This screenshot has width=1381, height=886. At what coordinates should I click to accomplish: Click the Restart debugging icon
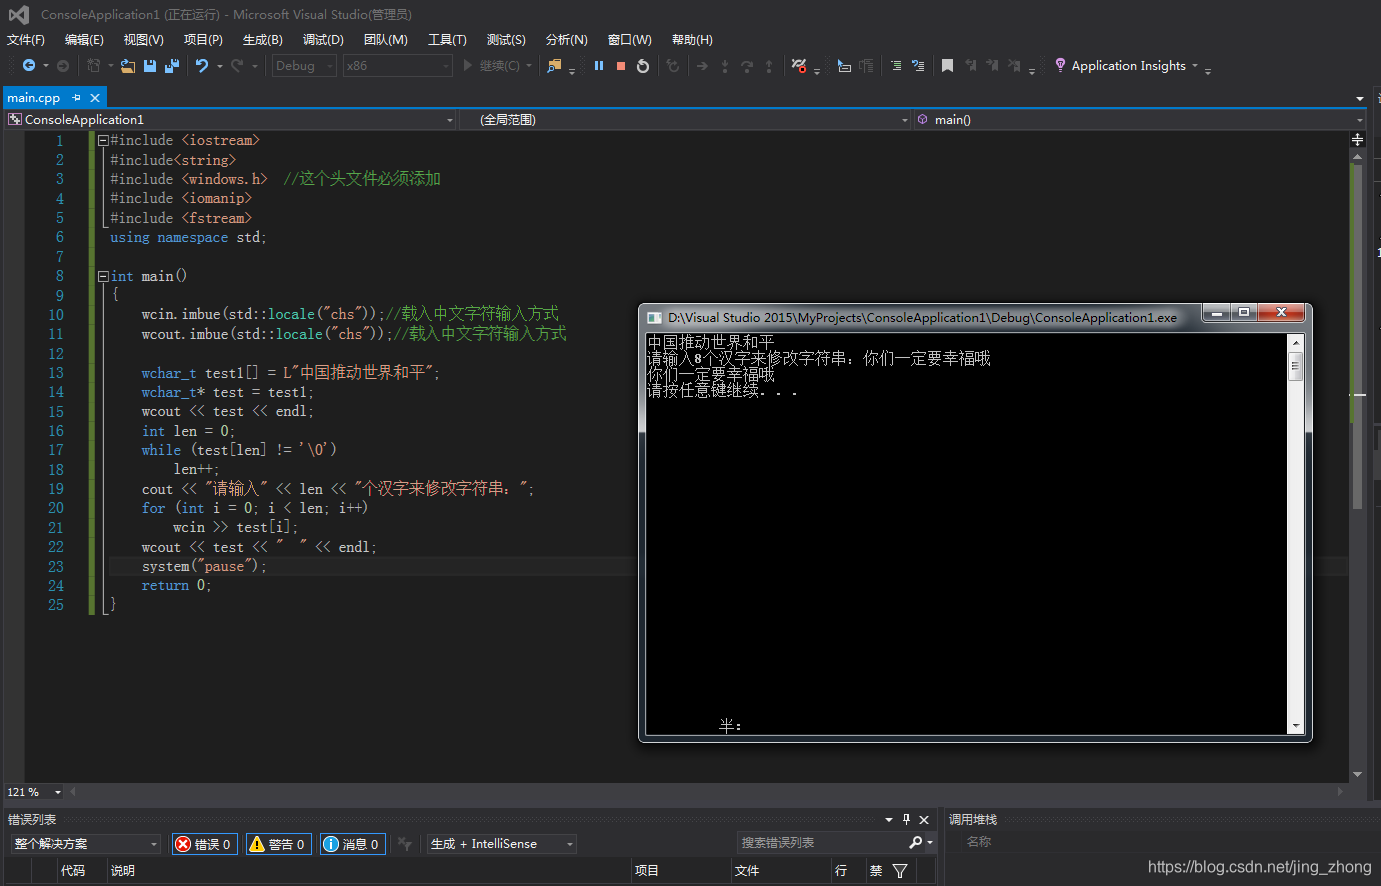click(x=643, y=65)
